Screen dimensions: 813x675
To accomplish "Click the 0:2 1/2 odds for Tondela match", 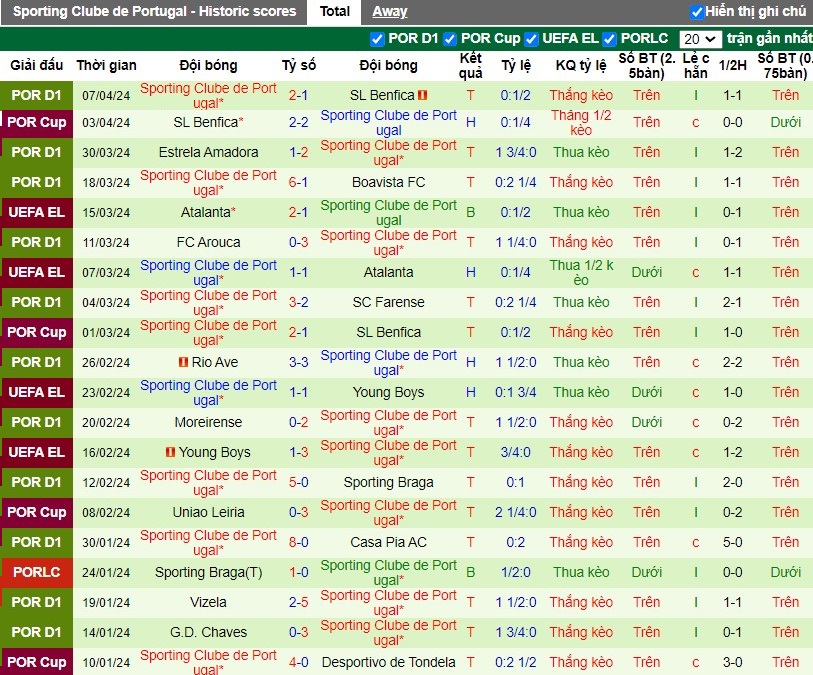I will click(515, 663).
